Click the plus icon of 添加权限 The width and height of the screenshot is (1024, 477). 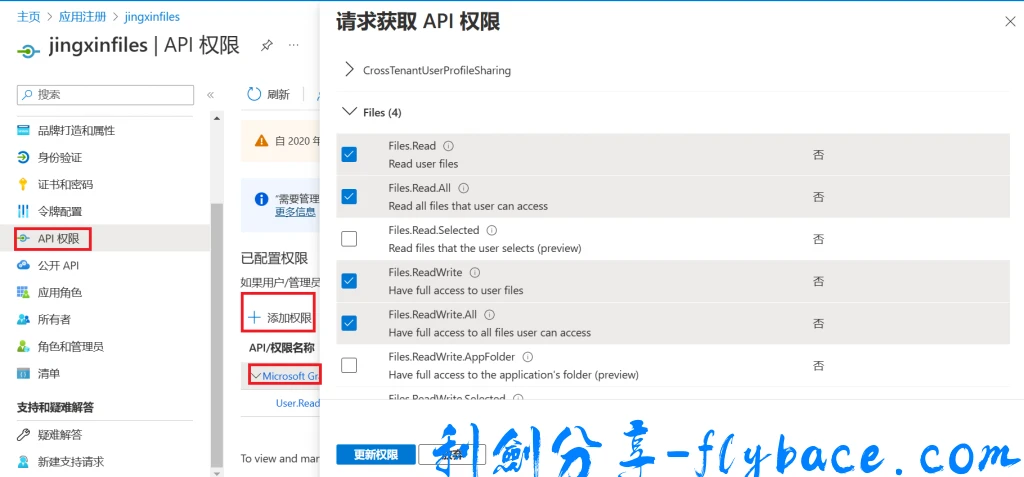point(254,318)
